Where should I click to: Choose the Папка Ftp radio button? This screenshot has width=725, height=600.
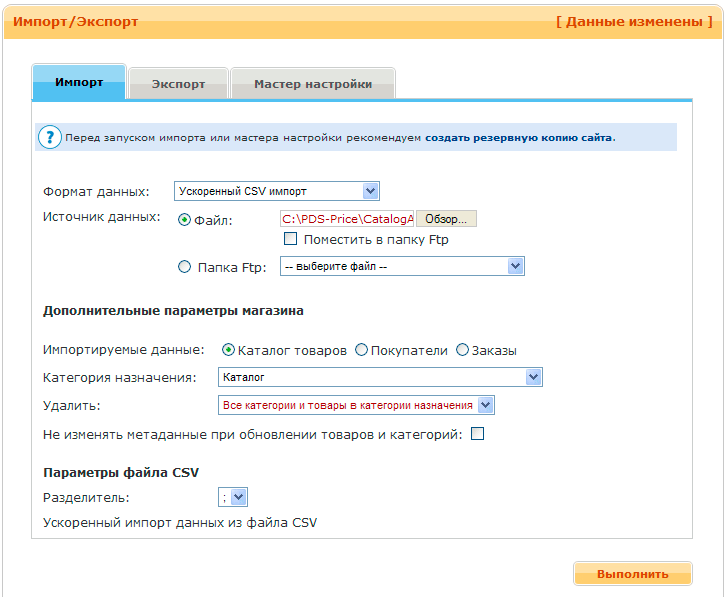(184, 266)
